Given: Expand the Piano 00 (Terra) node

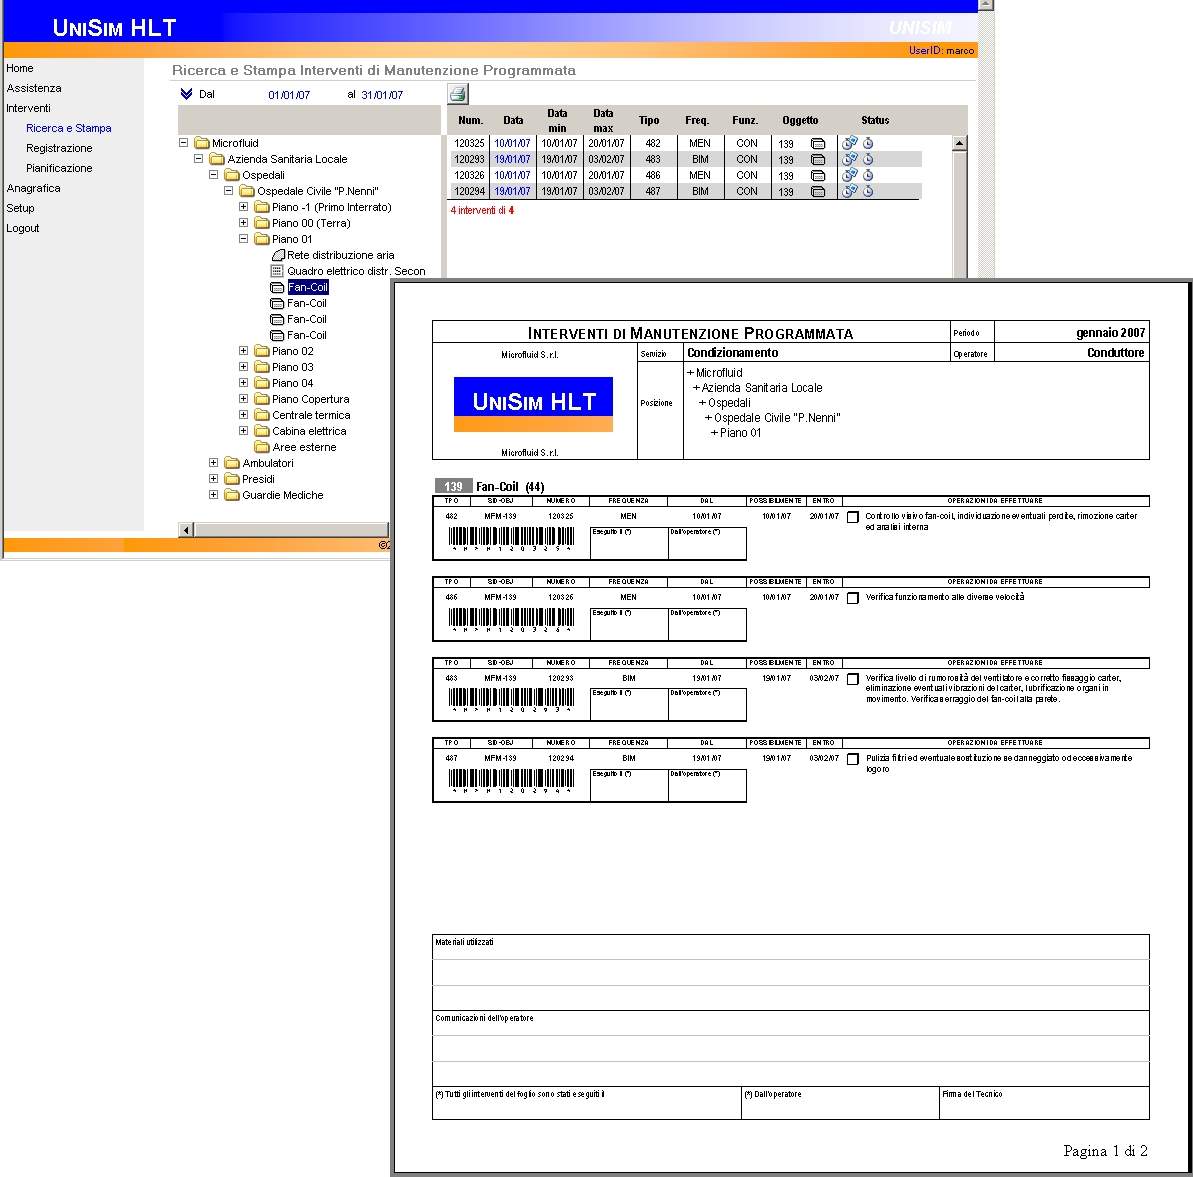Looking at the screenshot, I should click(243, 222).
